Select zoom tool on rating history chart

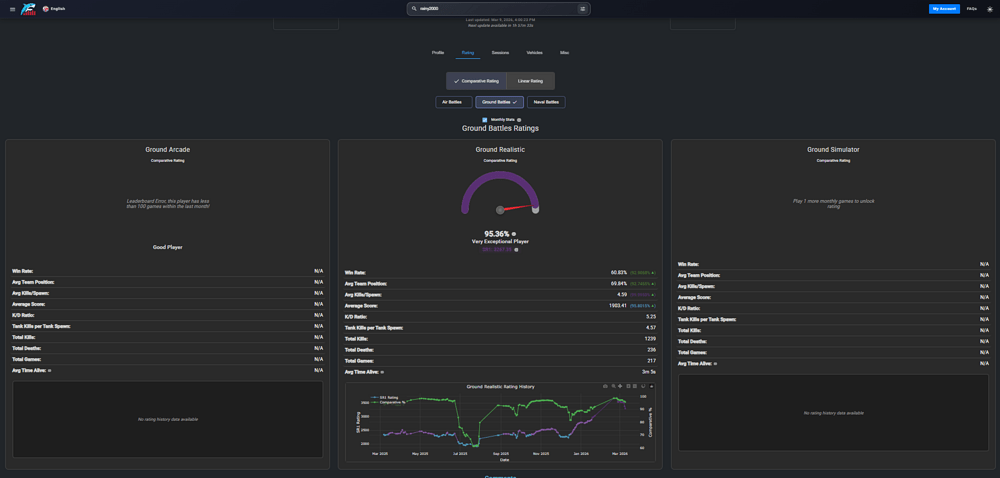pyautogui.click(x=613, y=386)
